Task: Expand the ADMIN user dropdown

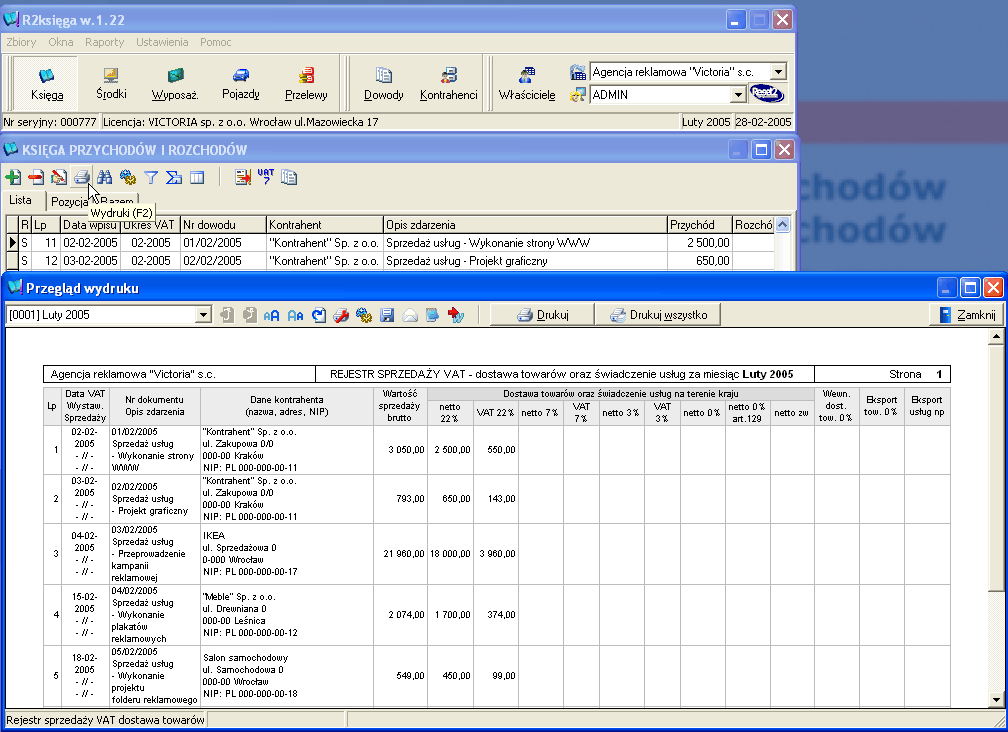Action: (738, 94)
